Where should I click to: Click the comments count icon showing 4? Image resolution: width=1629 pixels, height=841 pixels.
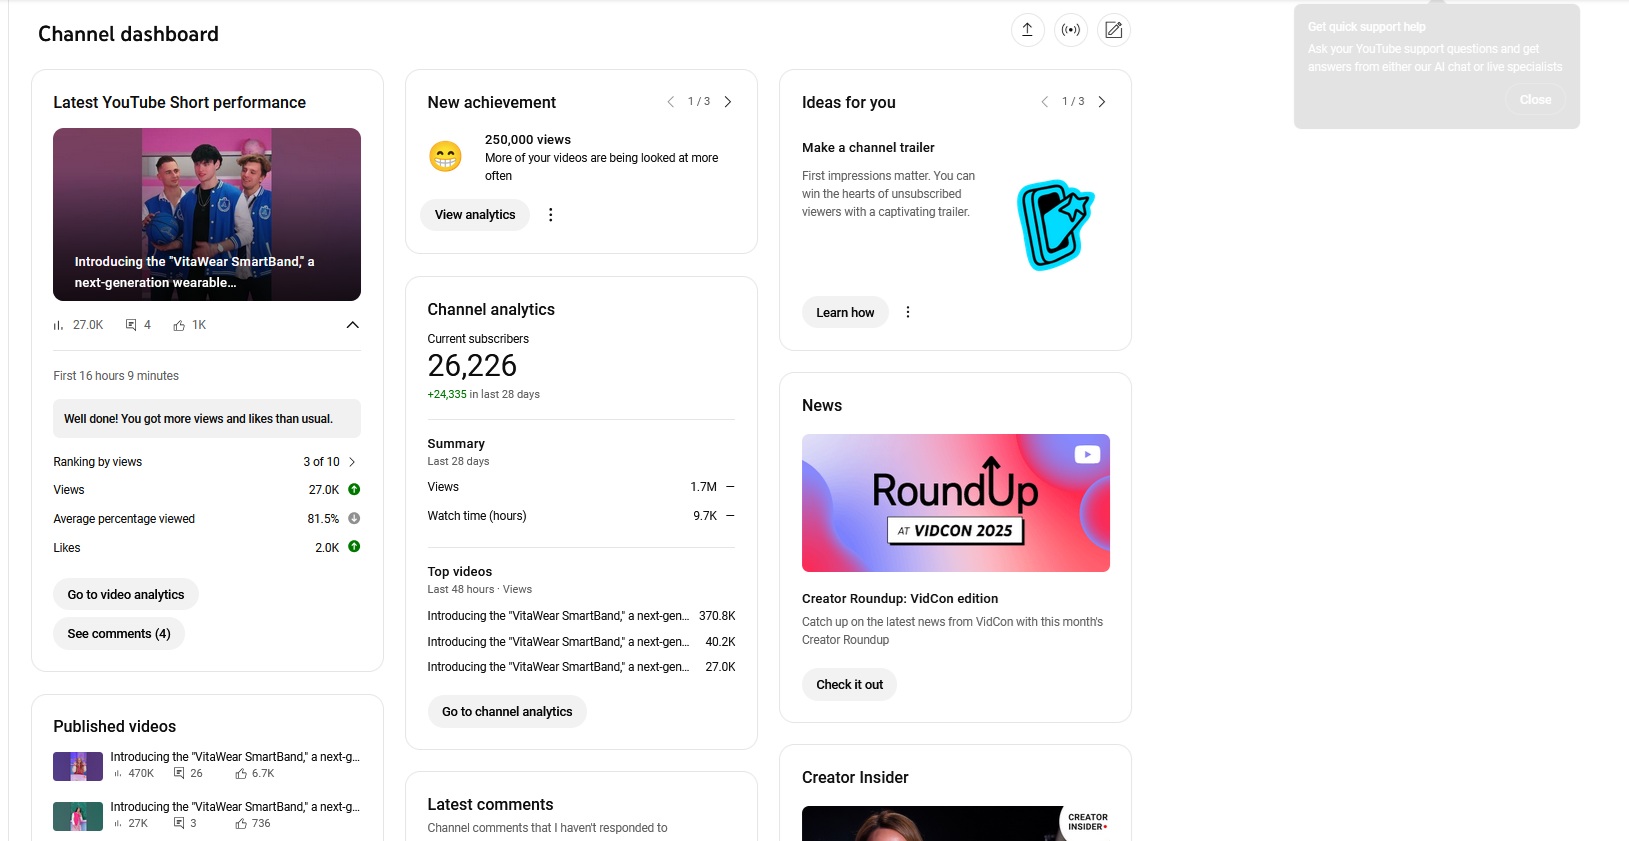[131, 325]
